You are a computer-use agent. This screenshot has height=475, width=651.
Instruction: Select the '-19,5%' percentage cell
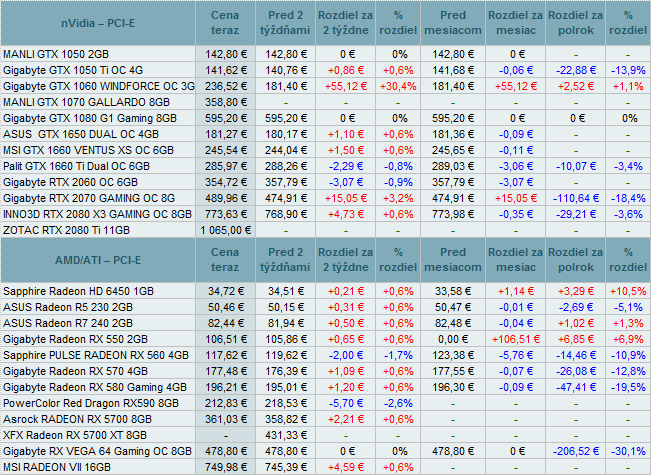(x=628, y=387)
